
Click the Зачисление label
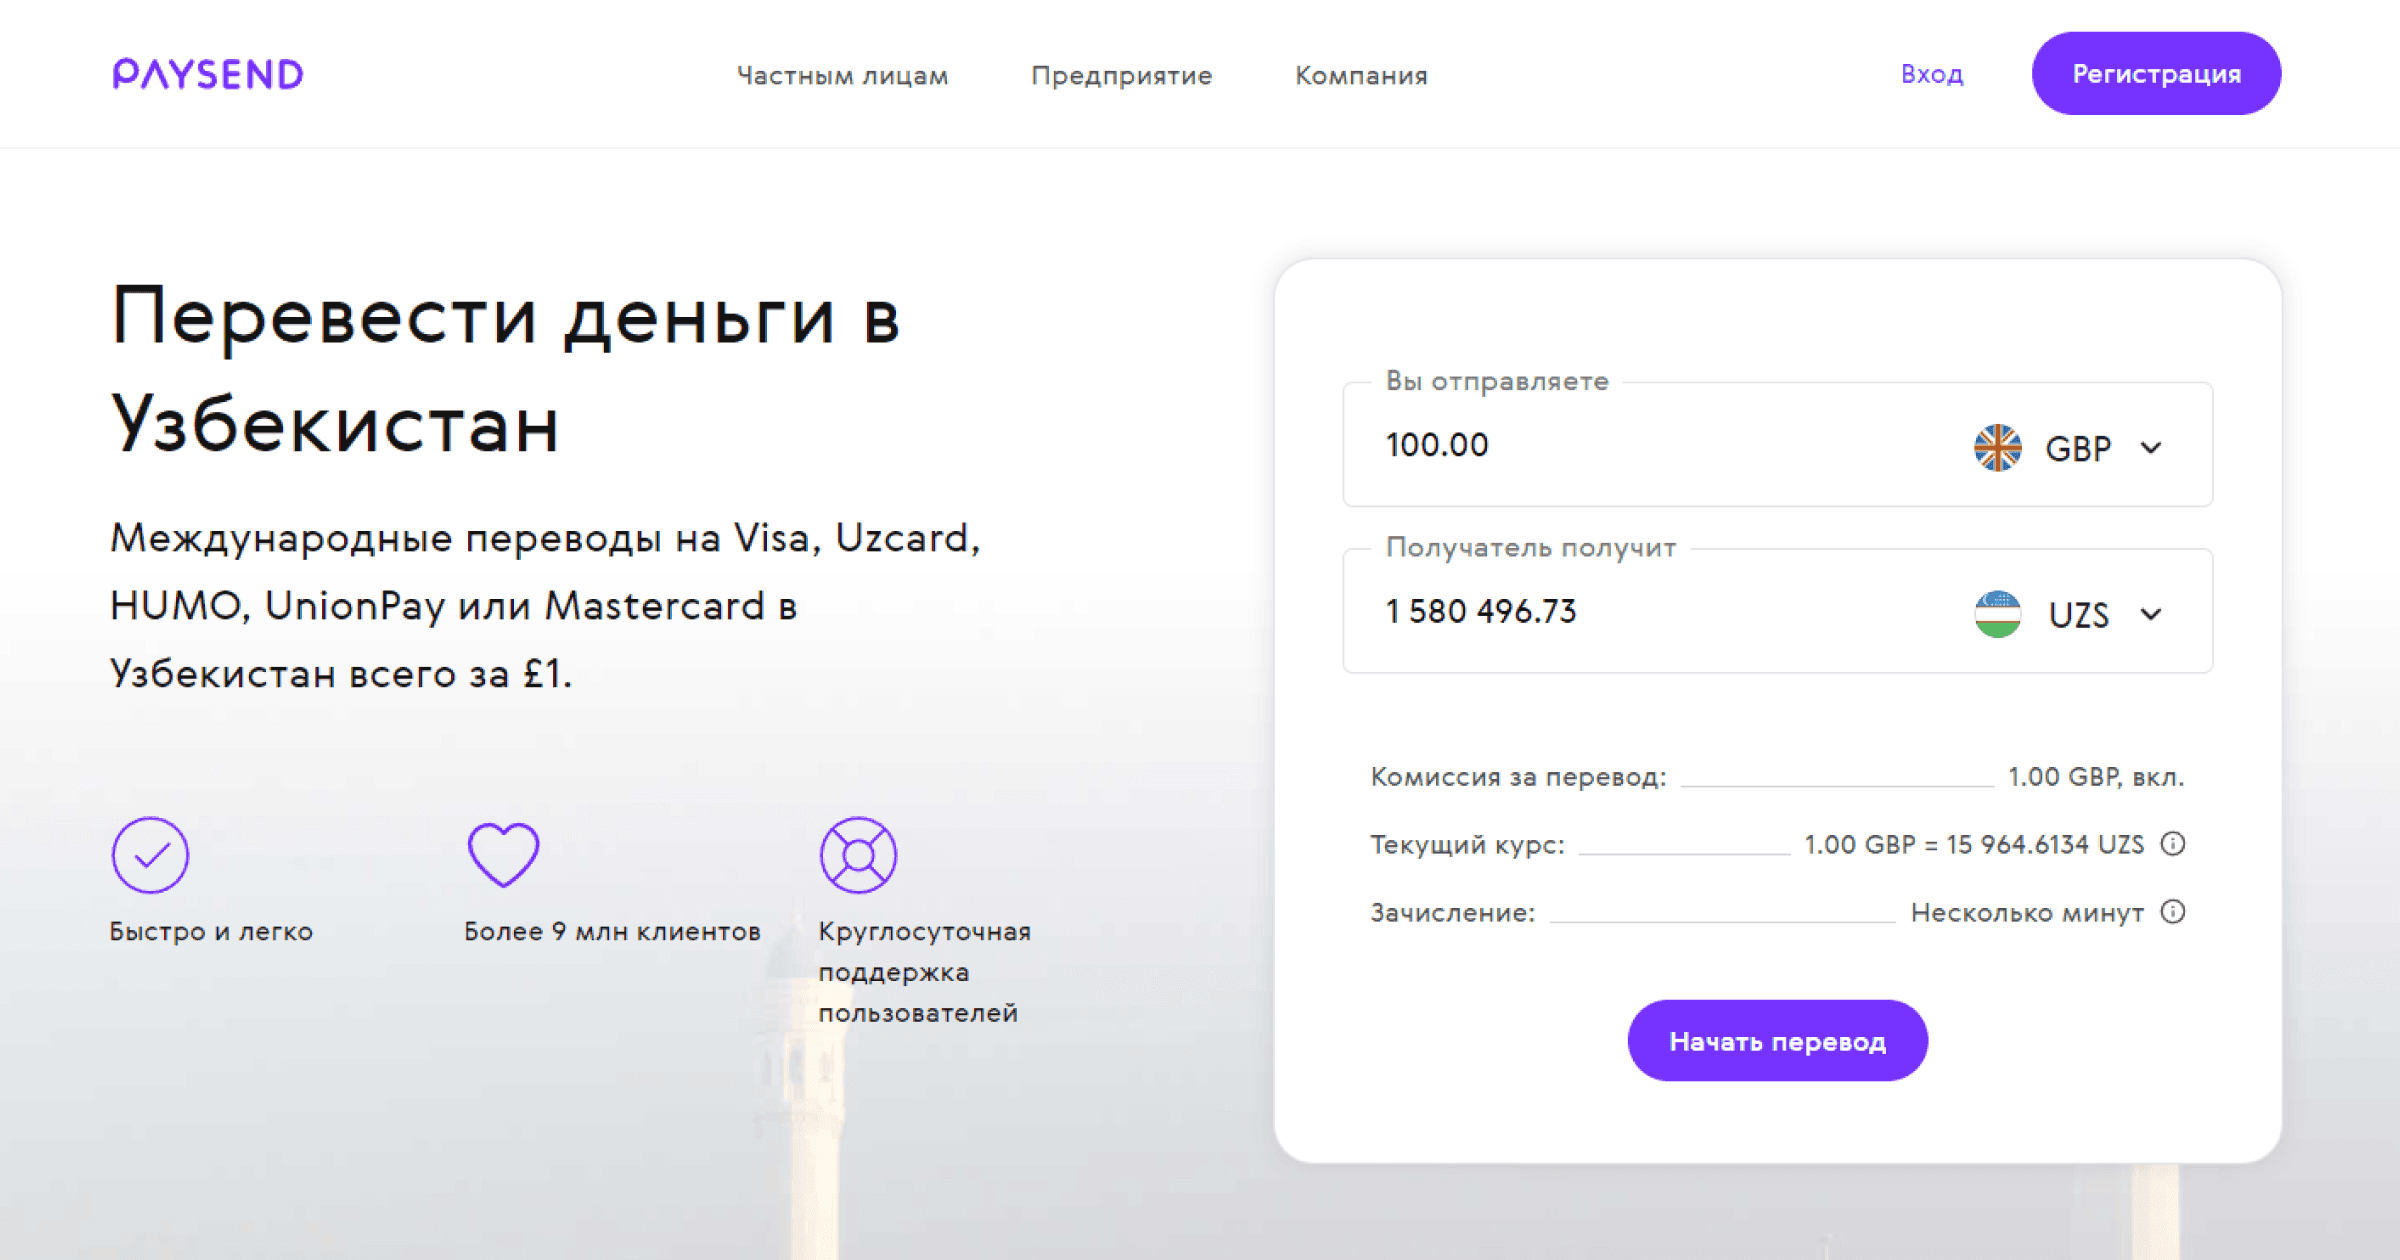(1452, 913)
